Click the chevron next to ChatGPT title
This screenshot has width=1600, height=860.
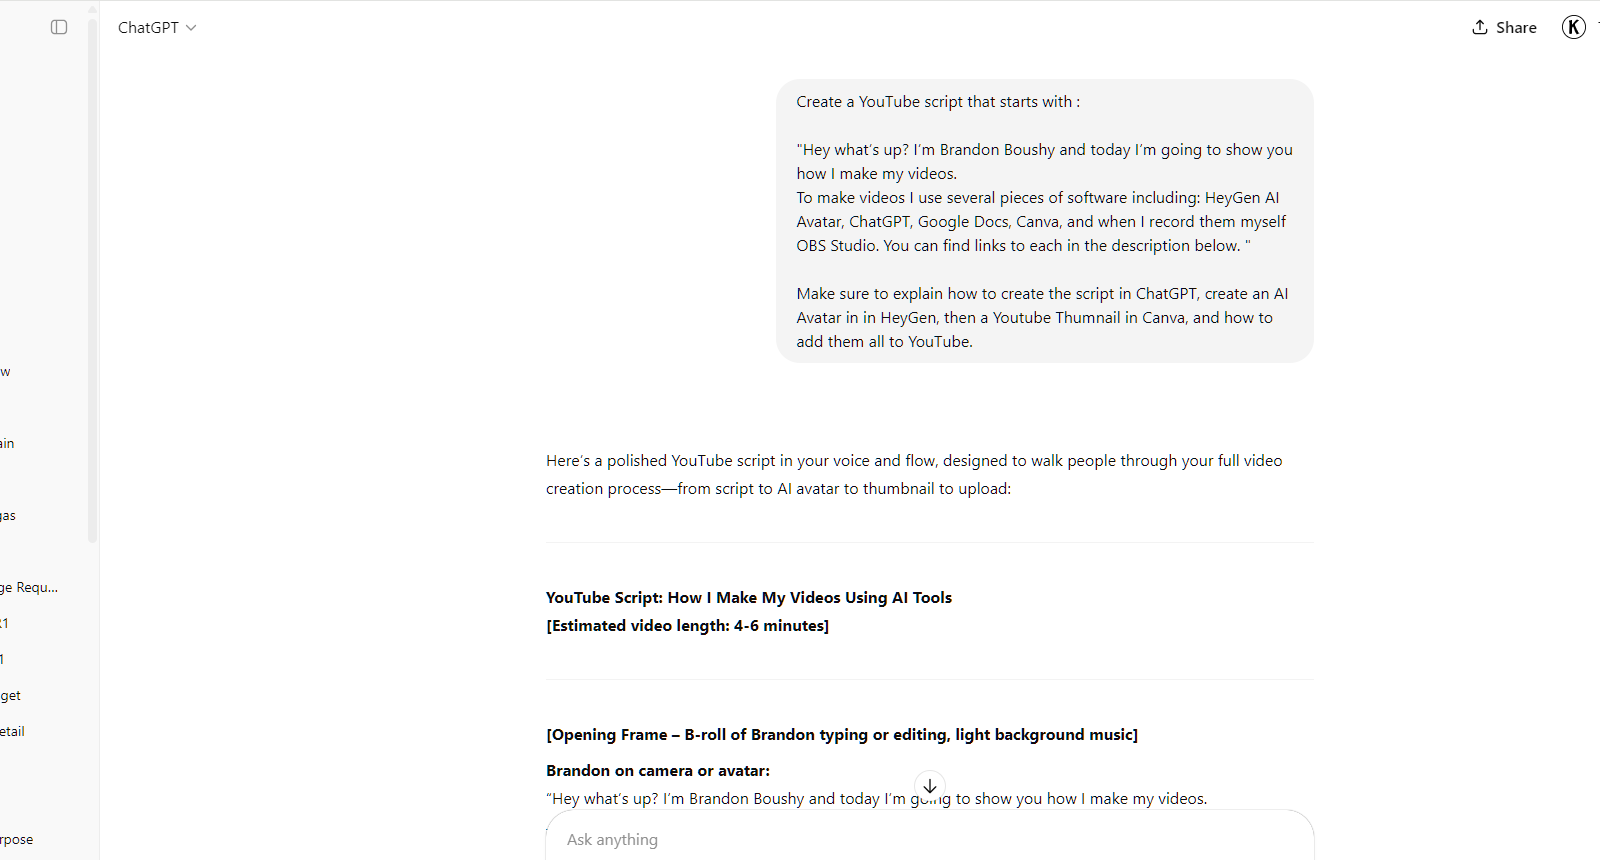pos(191,28)
